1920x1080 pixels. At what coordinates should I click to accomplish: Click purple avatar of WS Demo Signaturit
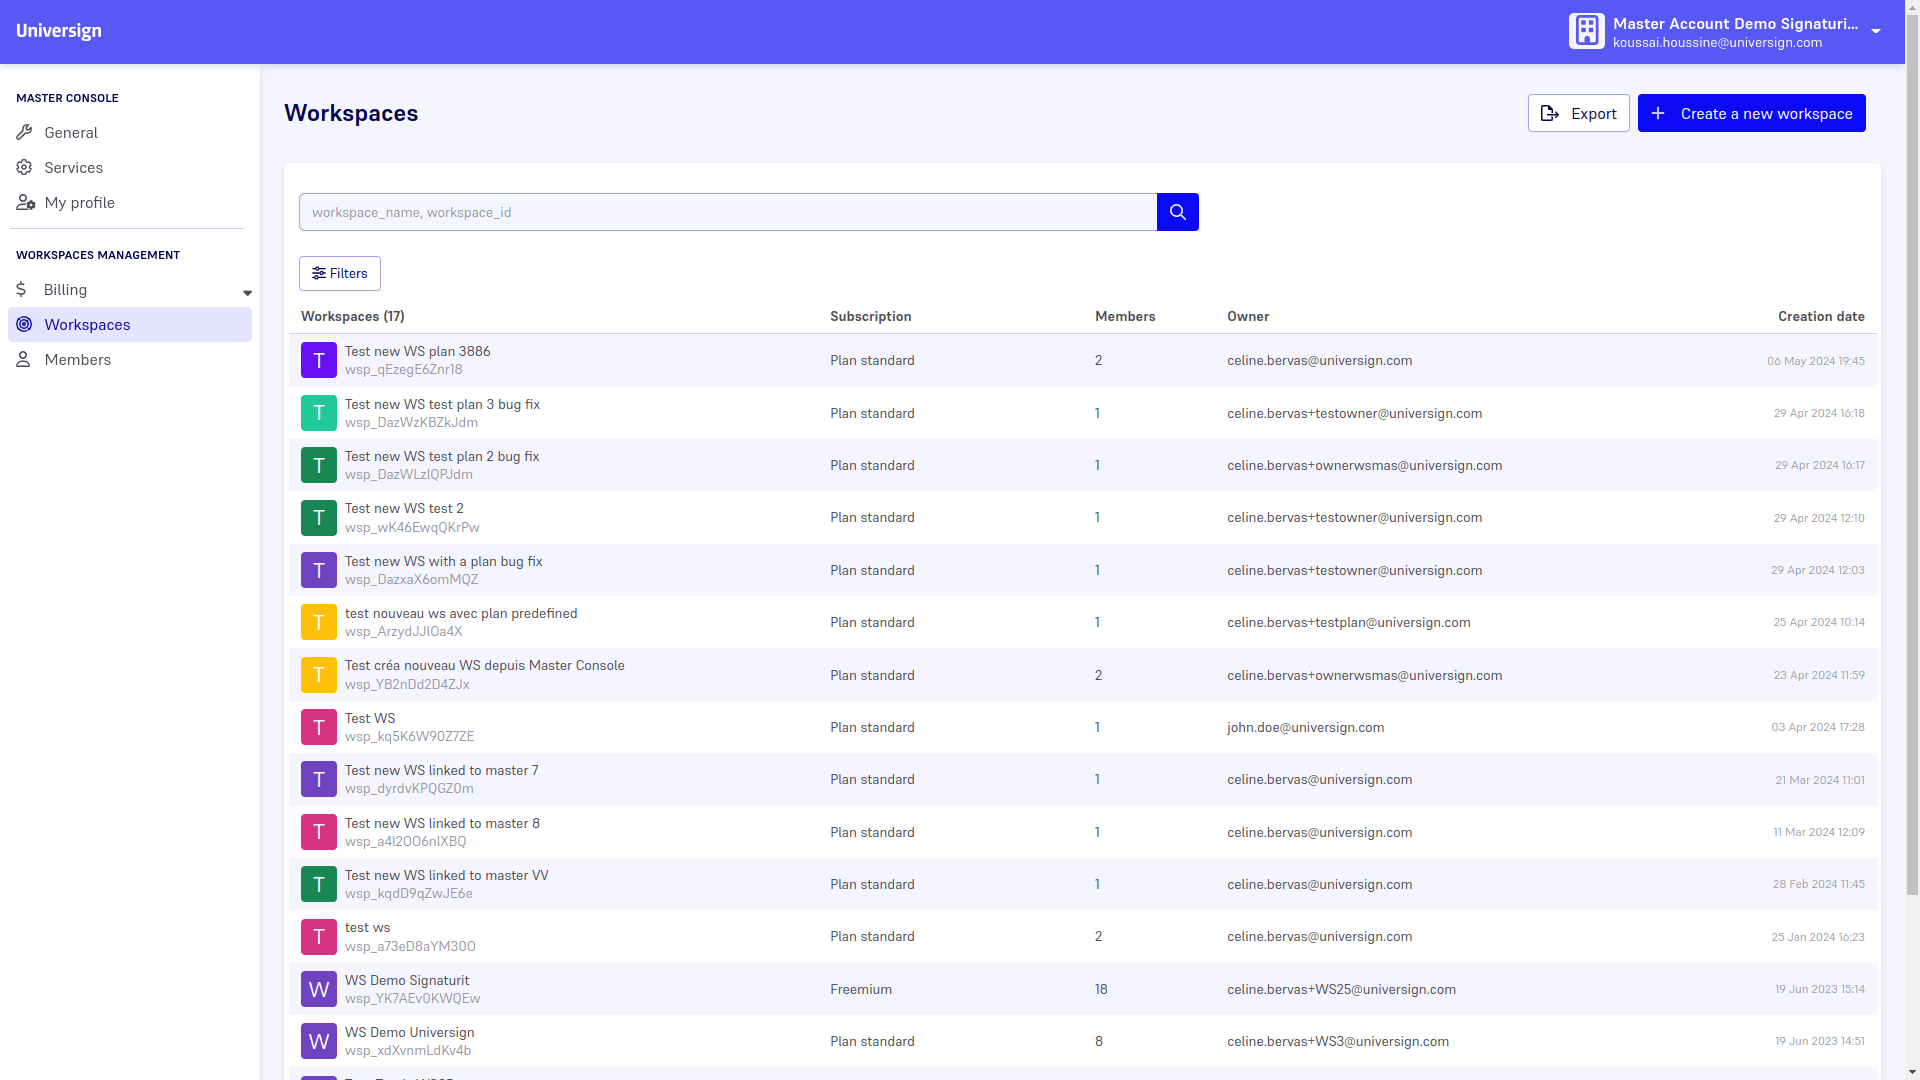click(318, 989)
